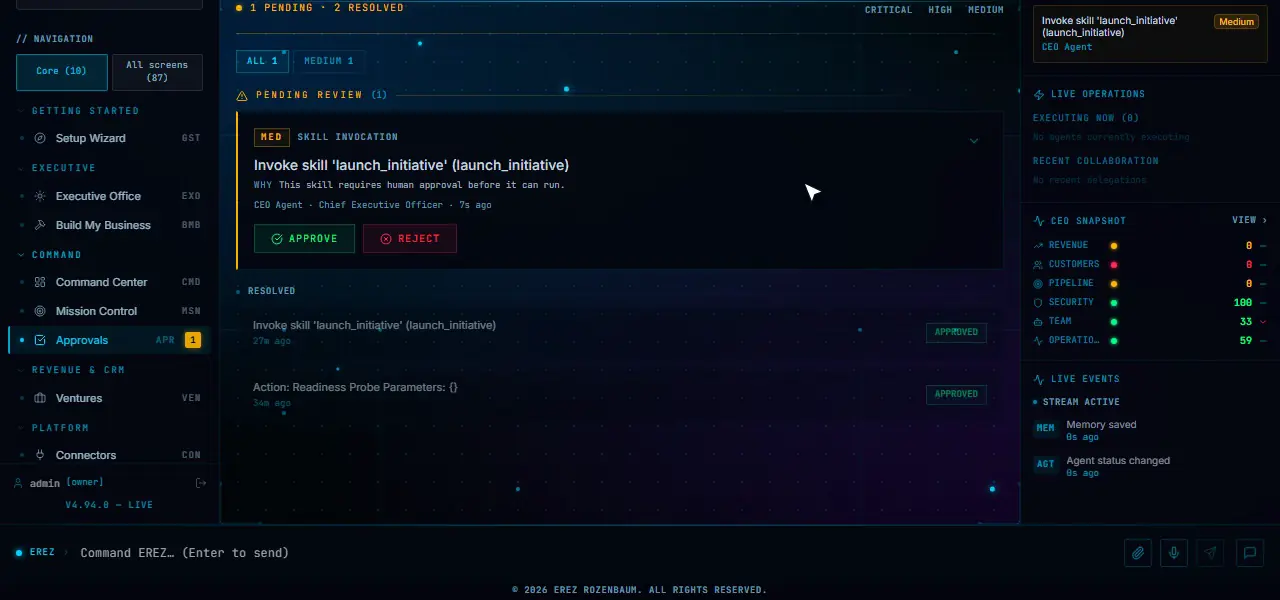The height and width of the screenshot is (600, 1280).
Task: Click the APPROVED badge on launch_initiative row
Action: [956, 332]
